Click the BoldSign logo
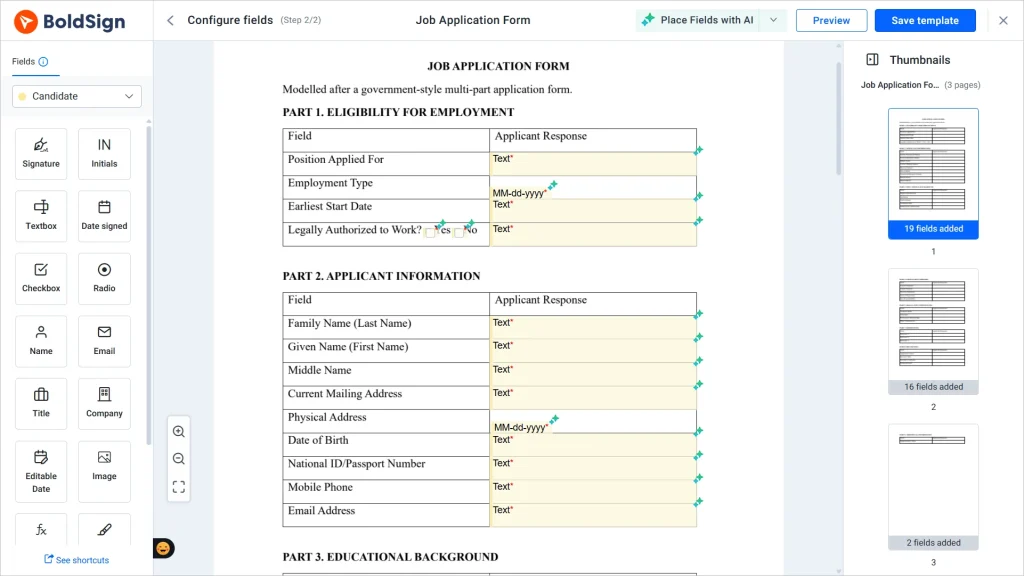This screenshot has width=1024, height=576. click(x=70, y=22)
